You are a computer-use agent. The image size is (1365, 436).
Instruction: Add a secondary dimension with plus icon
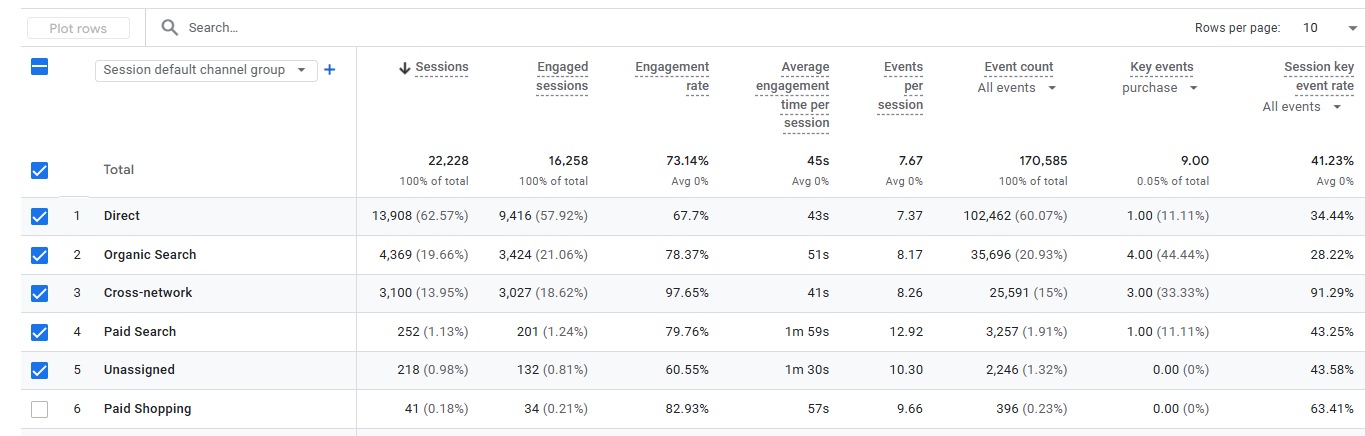[x=329, y=70]
